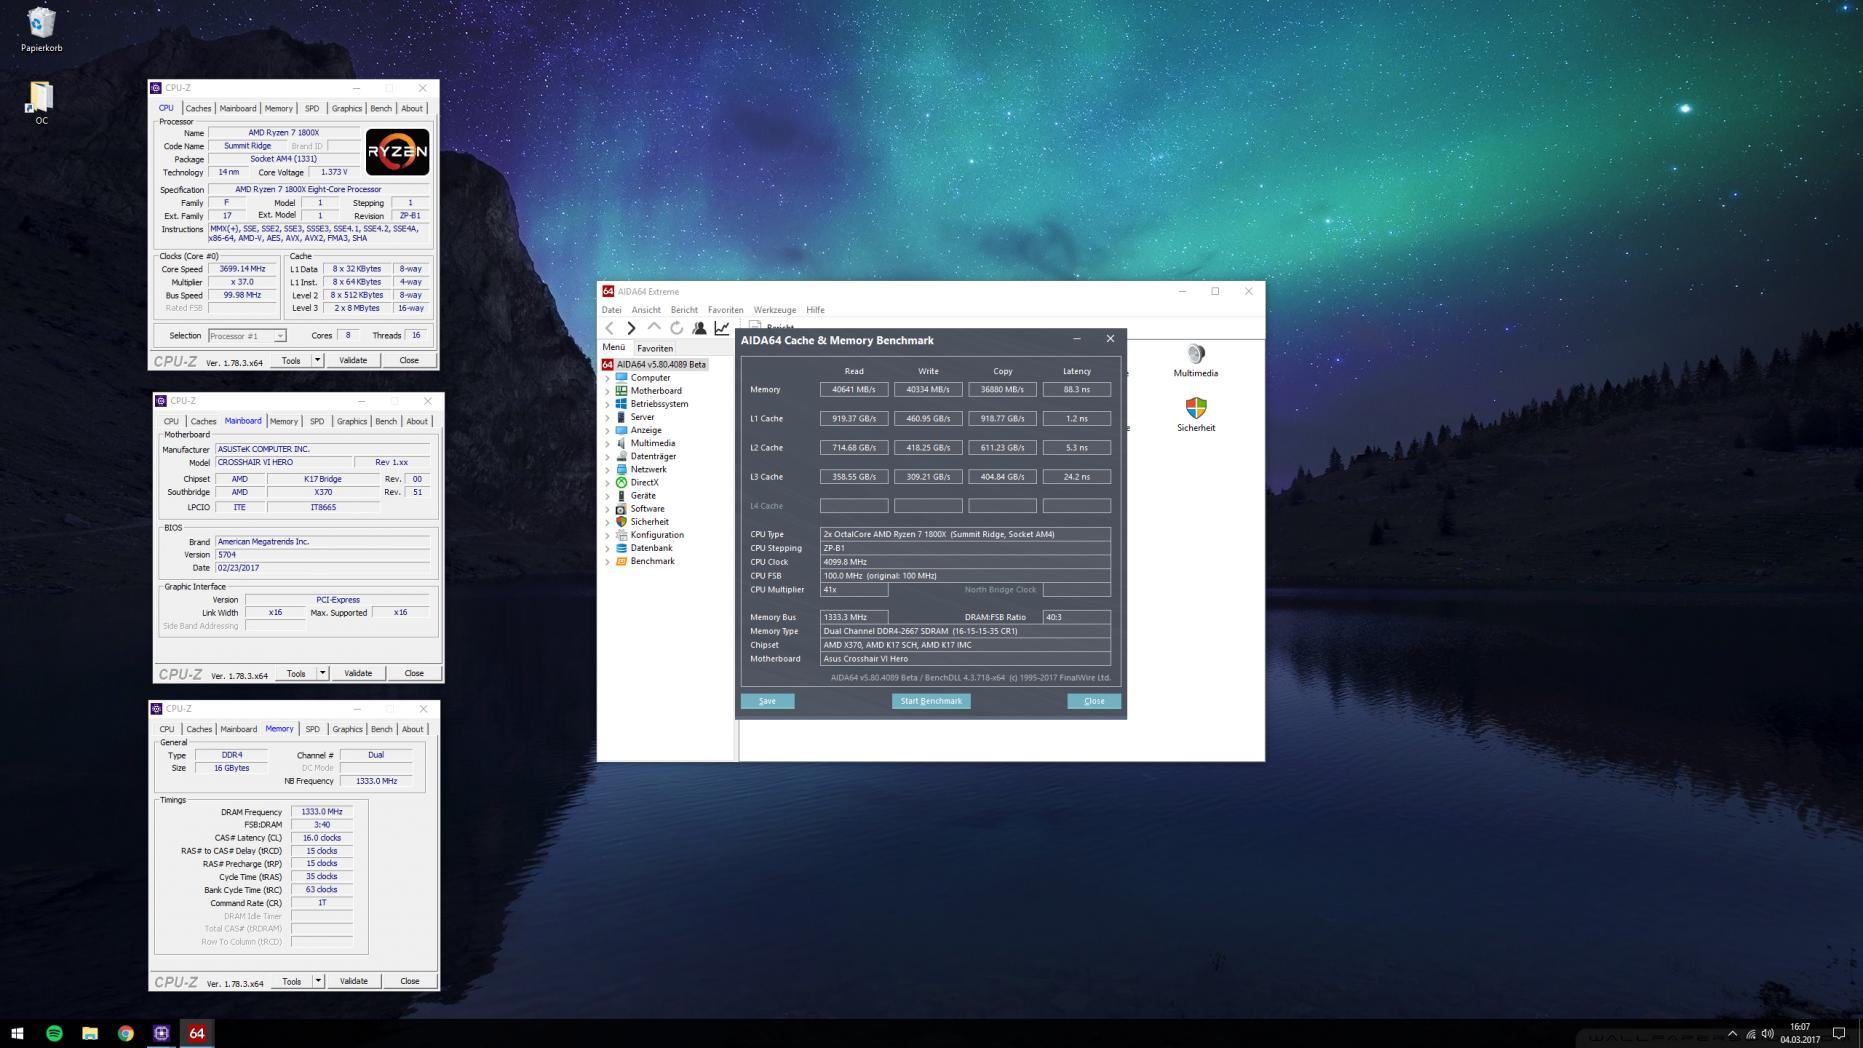This screenshot has height=1048, width=1863.
Task: Close the Cache & Memory Benchmark dialog button
Action: [x=1094, y=701]
